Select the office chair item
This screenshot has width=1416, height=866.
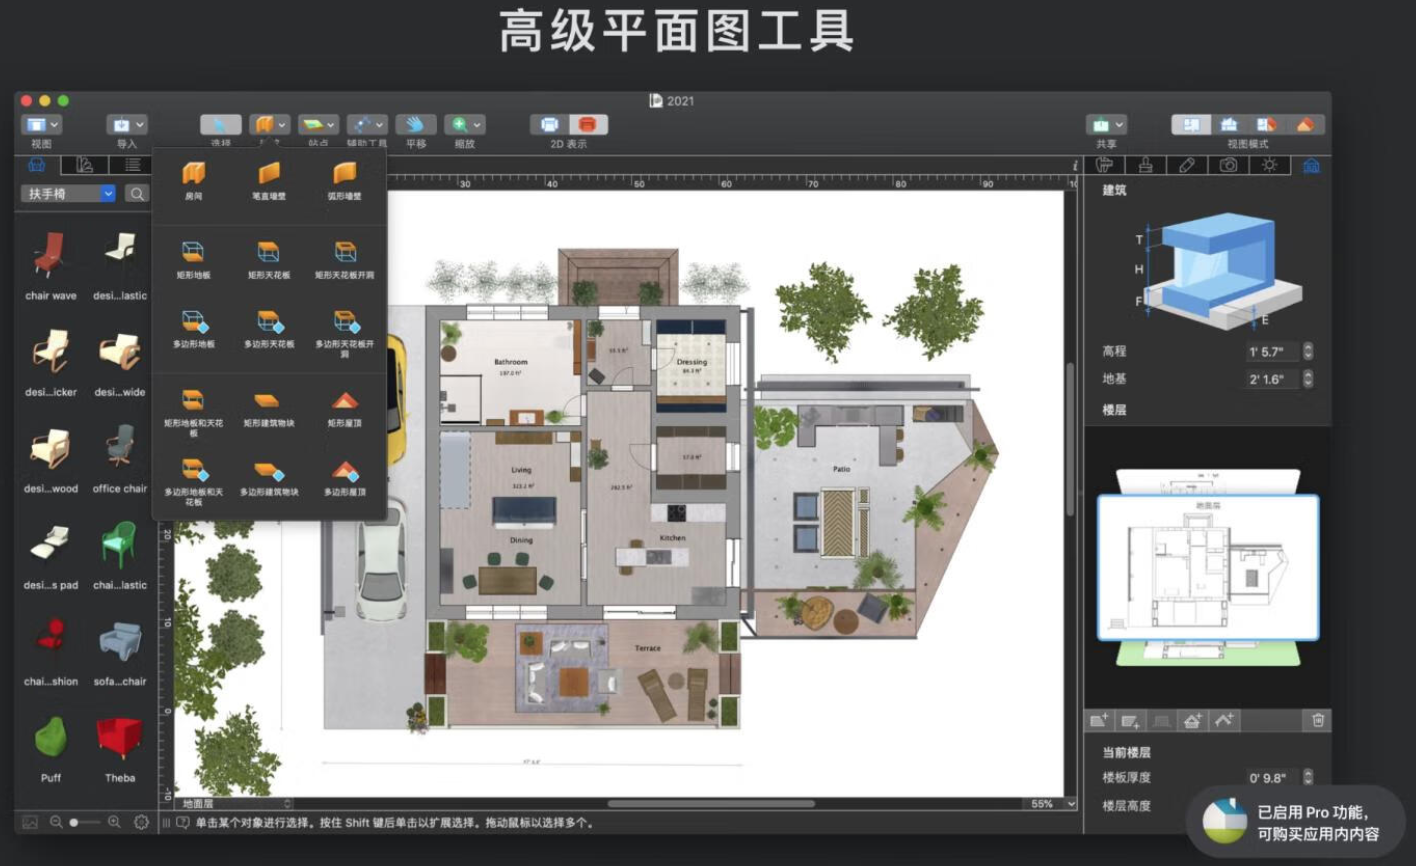(x=120, y=458)
